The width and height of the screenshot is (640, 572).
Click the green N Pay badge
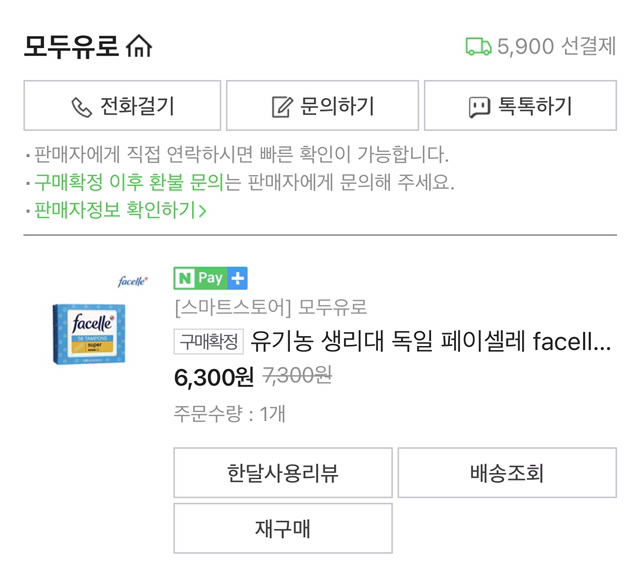click(x=200, y=278)
